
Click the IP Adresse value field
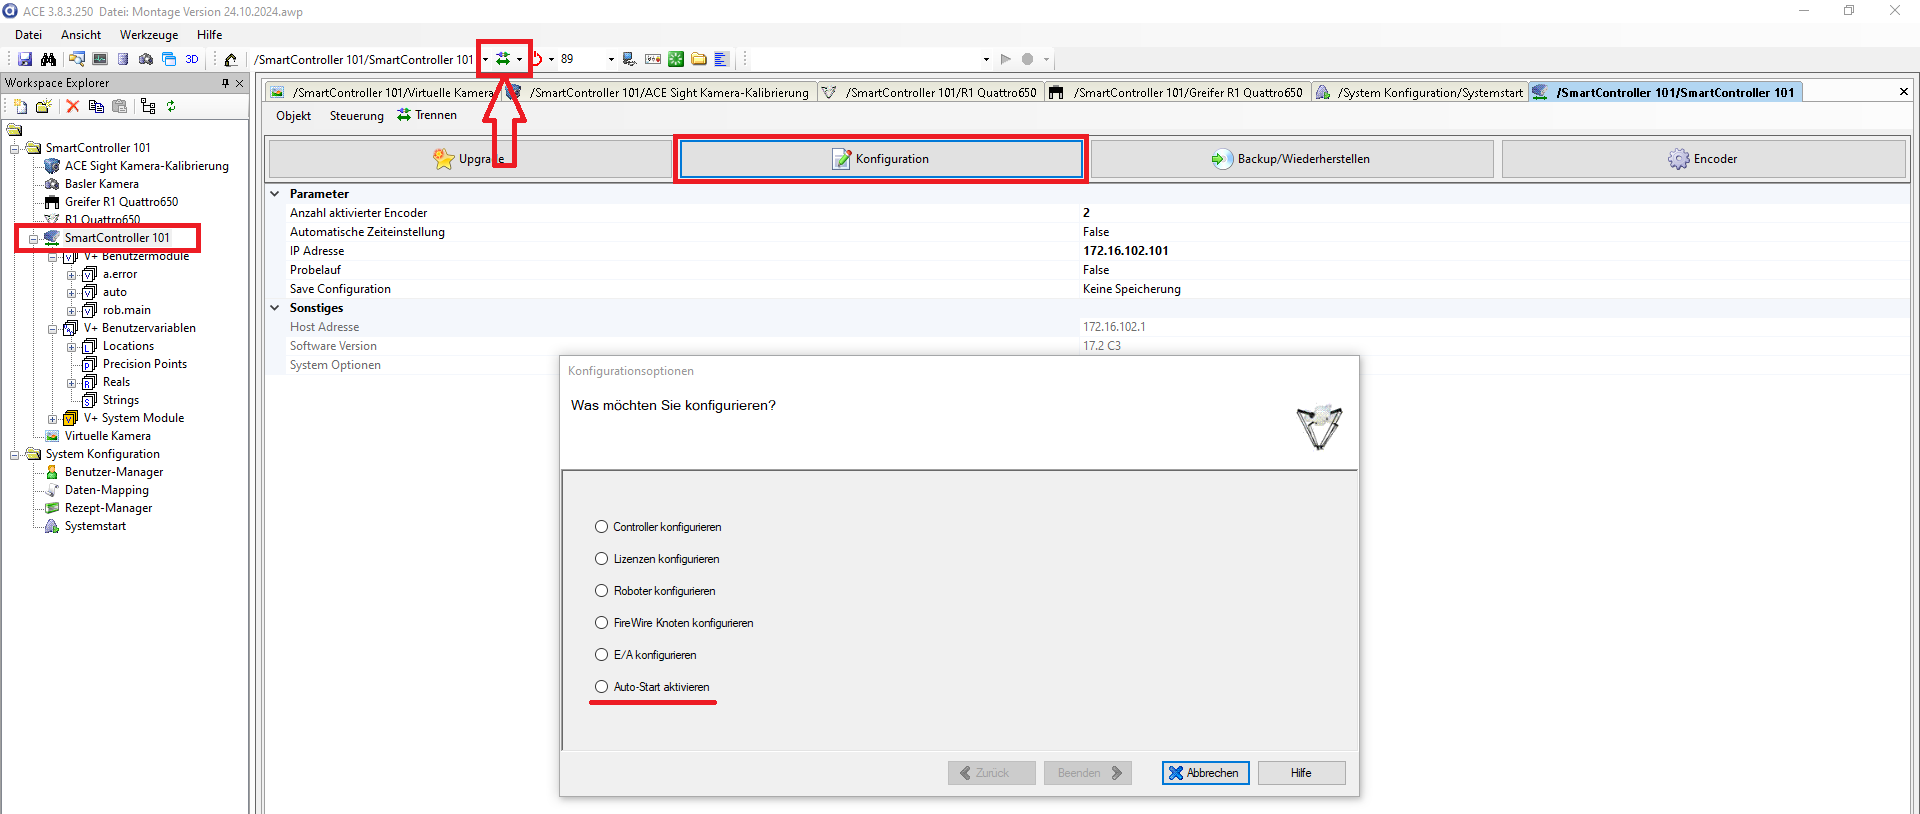[x=1125, y=251]
